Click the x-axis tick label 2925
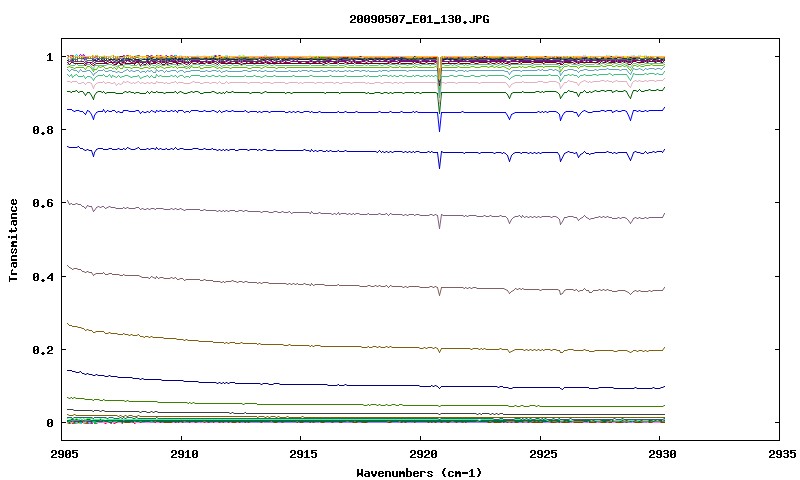Screen dimensions: 800x480 pos(542,454)
